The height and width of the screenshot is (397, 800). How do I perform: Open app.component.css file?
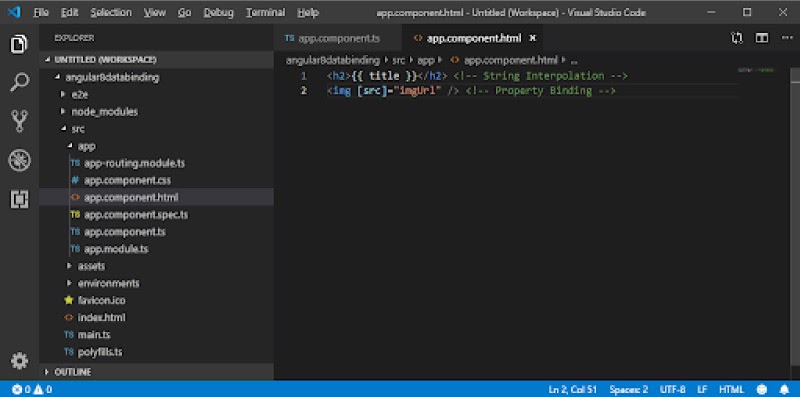[x=127, y=180]
